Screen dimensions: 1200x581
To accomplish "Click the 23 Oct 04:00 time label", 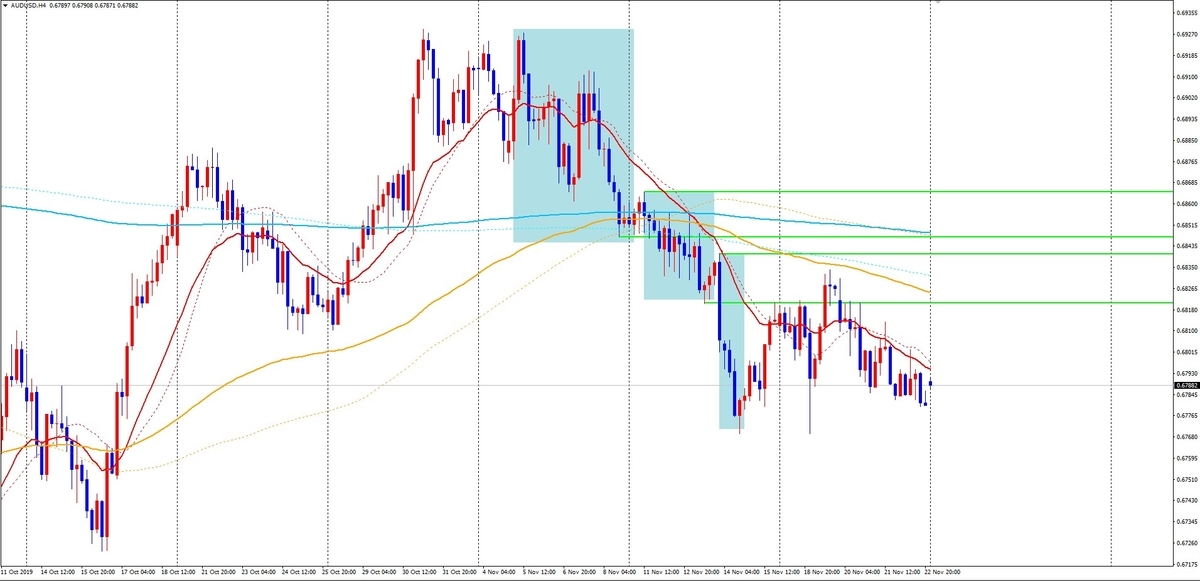I will [x=260, y=573].
